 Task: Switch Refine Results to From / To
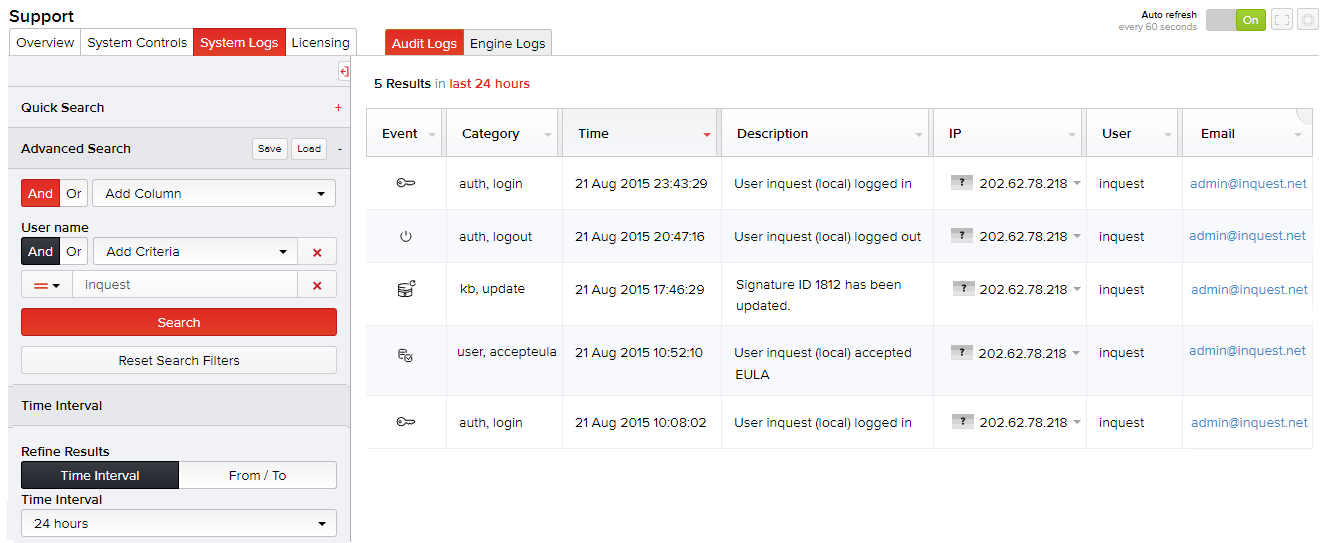257,475
